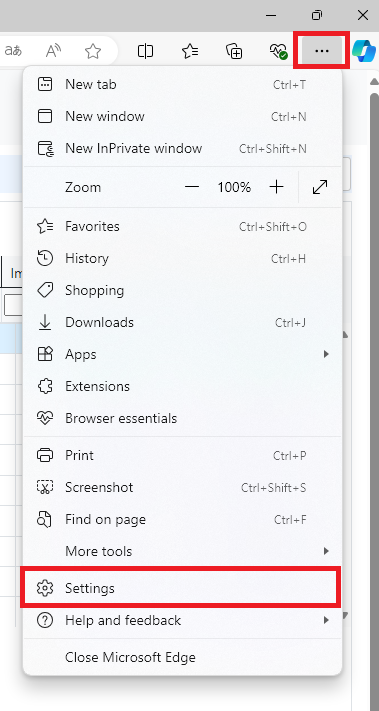
Task: Open Browser essentials heart icon in toolbar
Action: [278, 51]
